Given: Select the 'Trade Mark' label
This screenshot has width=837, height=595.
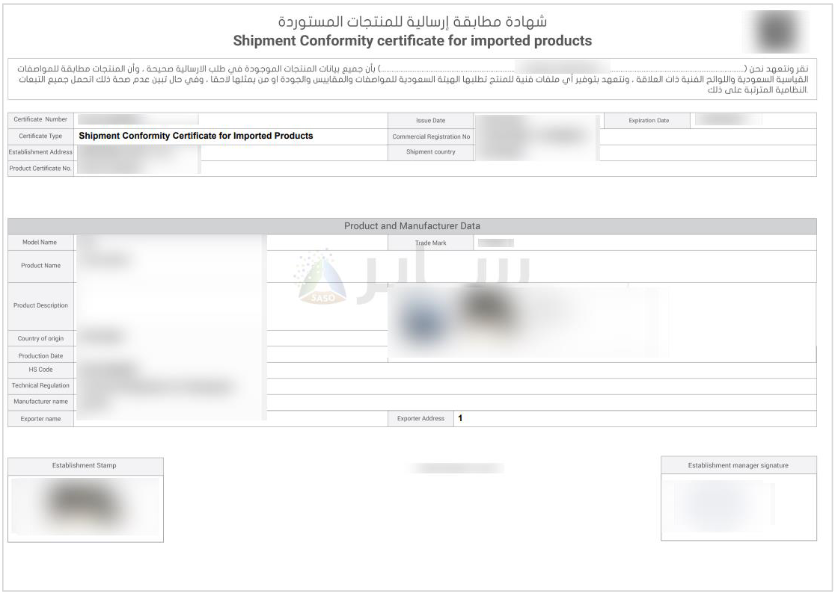Looking at the screenshot, I should point(430,243).
